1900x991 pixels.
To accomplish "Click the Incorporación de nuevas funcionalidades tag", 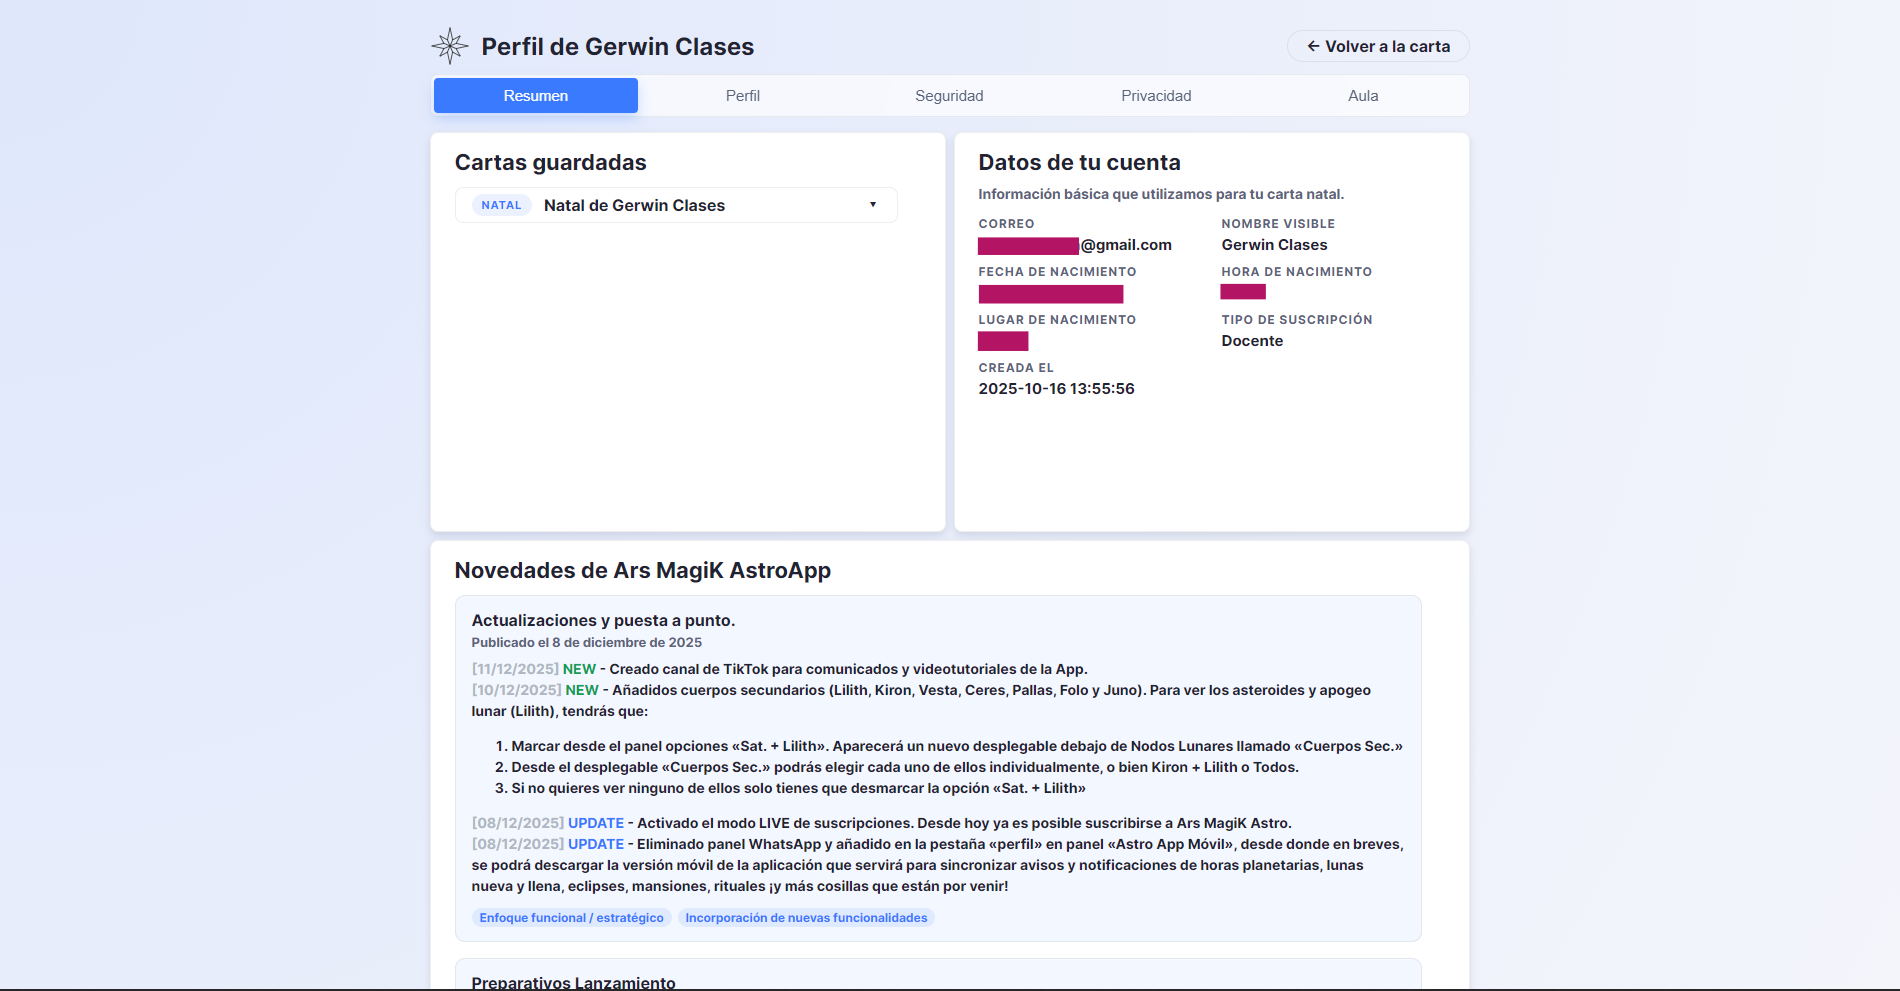I will [x=806, y=918].
